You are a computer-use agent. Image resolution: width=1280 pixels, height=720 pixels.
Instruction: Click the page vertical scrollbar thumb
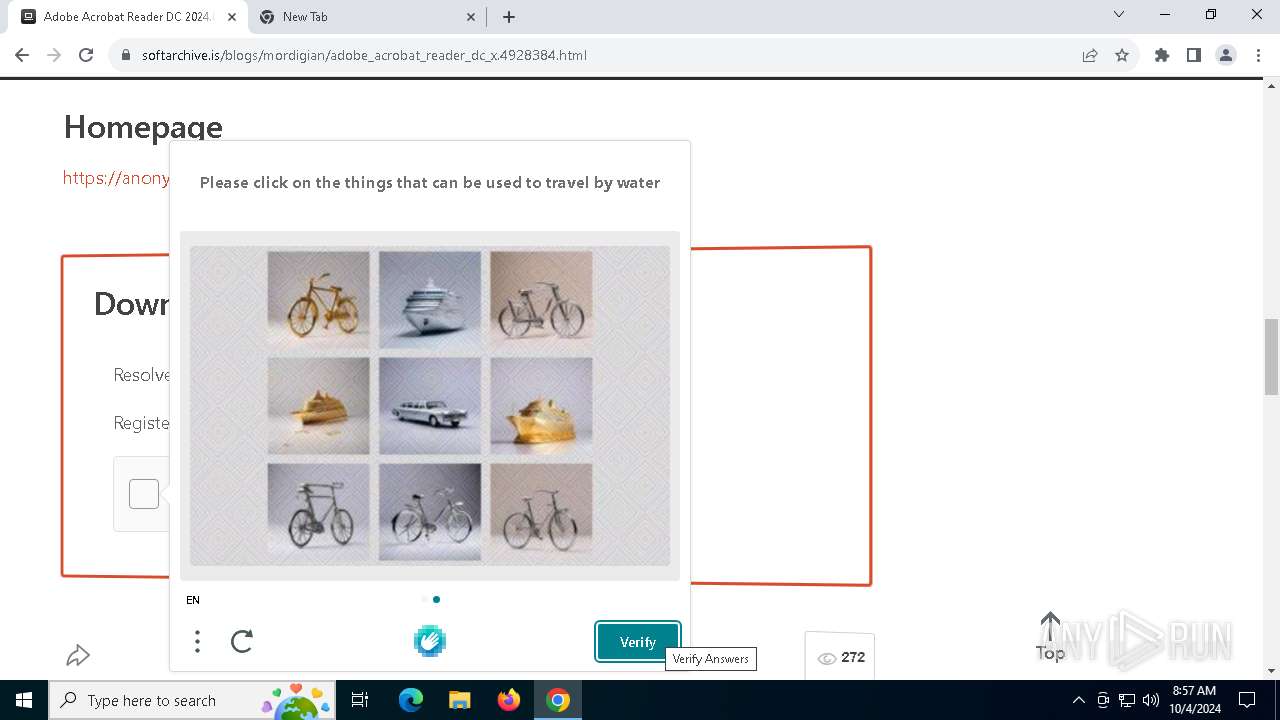point(1271,357)
